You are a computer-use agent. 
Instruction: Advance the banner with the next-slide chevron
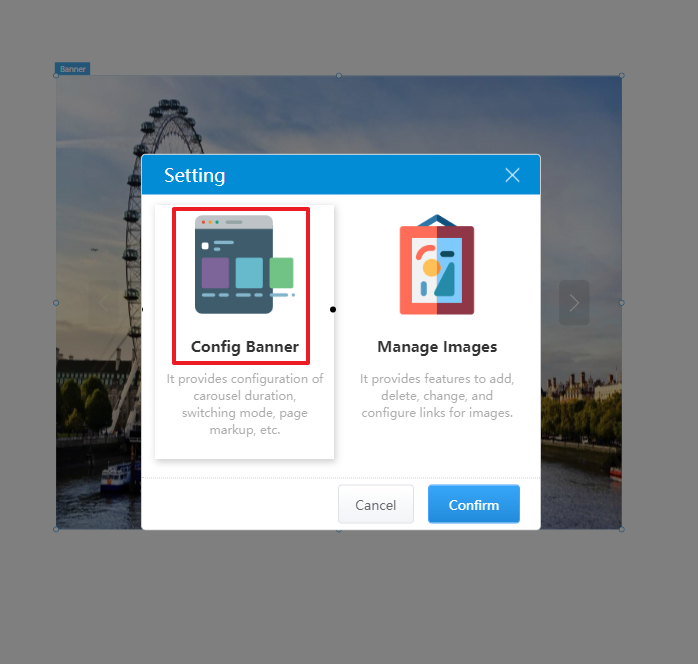pos(574,303)
